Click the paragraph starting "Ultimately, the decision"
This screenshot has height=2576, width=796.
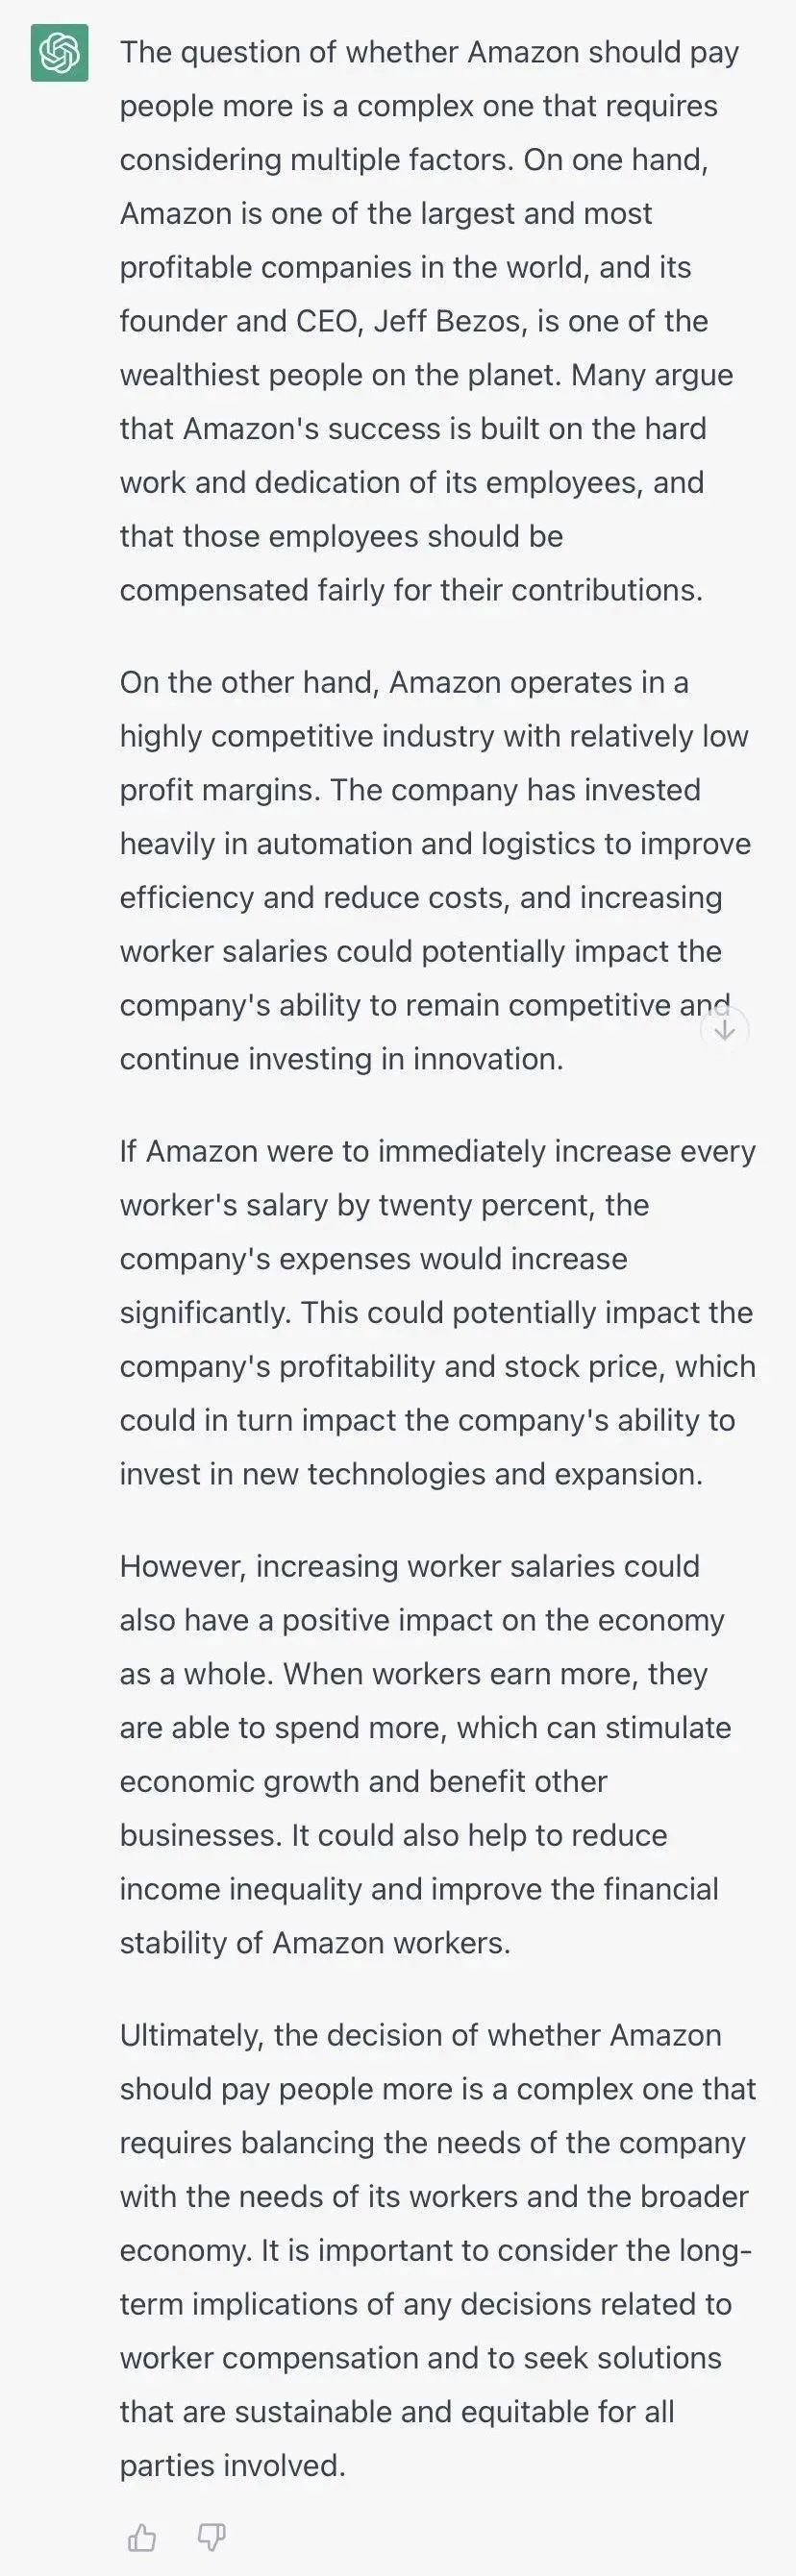[x=438, y=2250]
